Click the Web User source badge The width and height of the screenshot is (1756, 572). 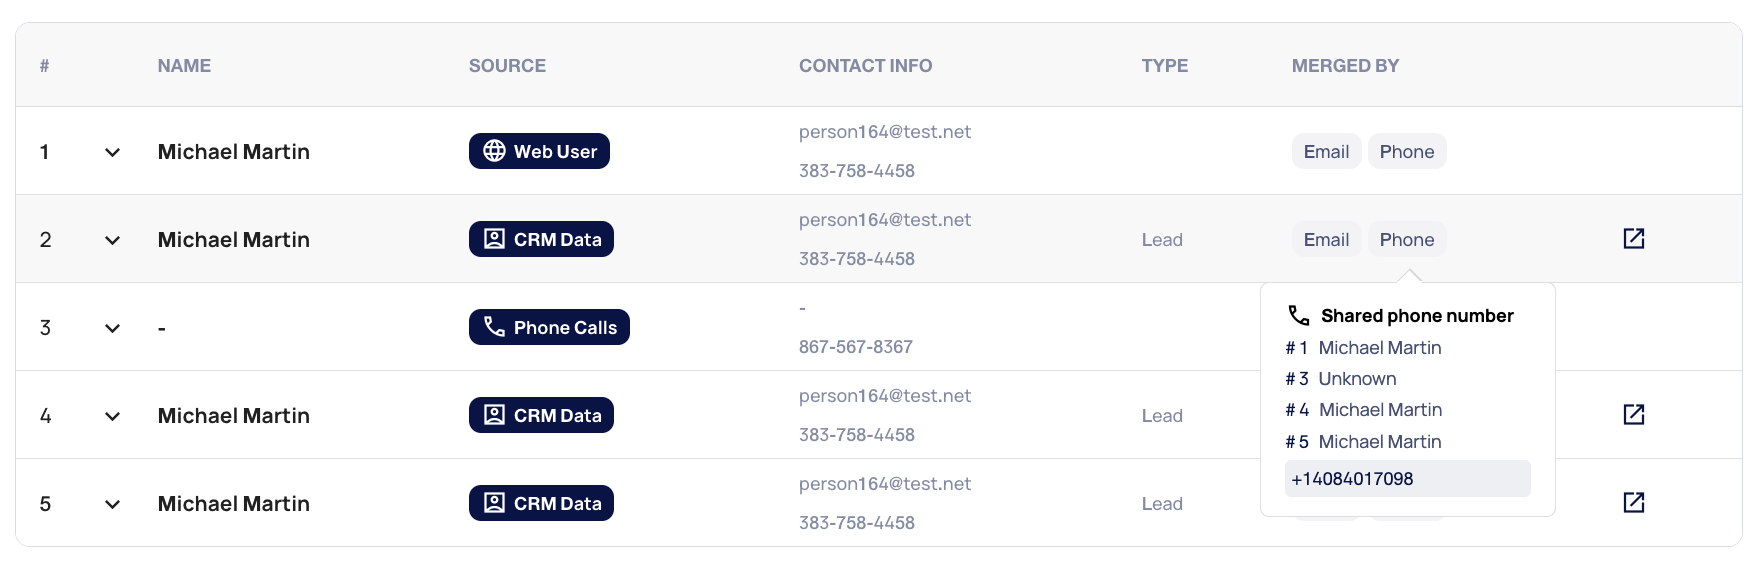pyautogui.click(x=539, y=151)
